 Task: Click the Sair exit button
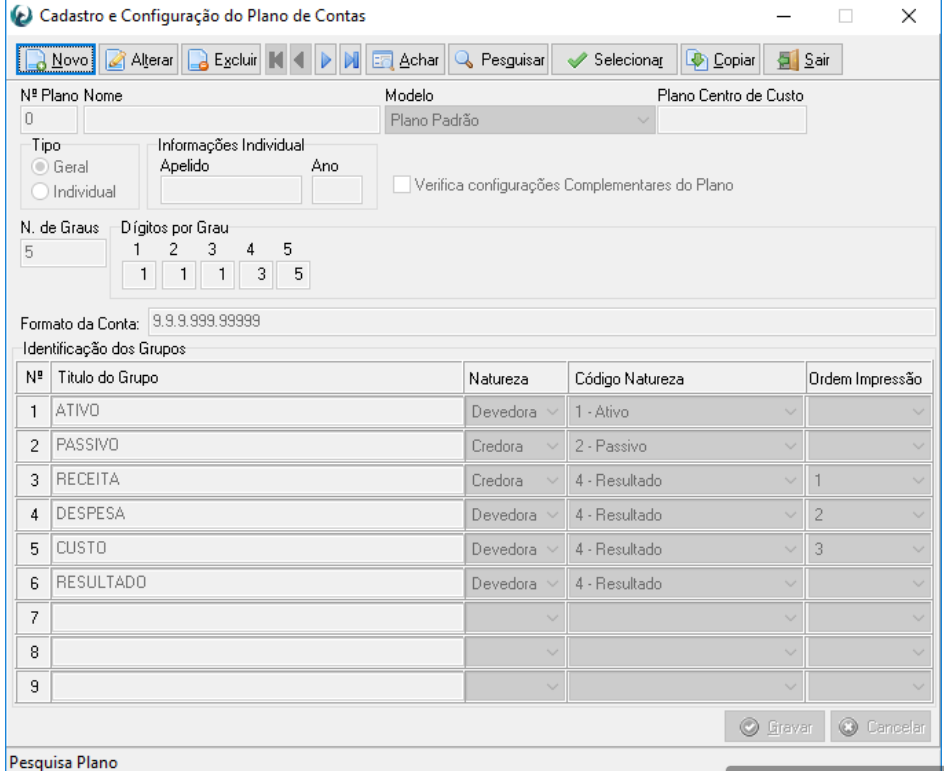tap(803, 60)
